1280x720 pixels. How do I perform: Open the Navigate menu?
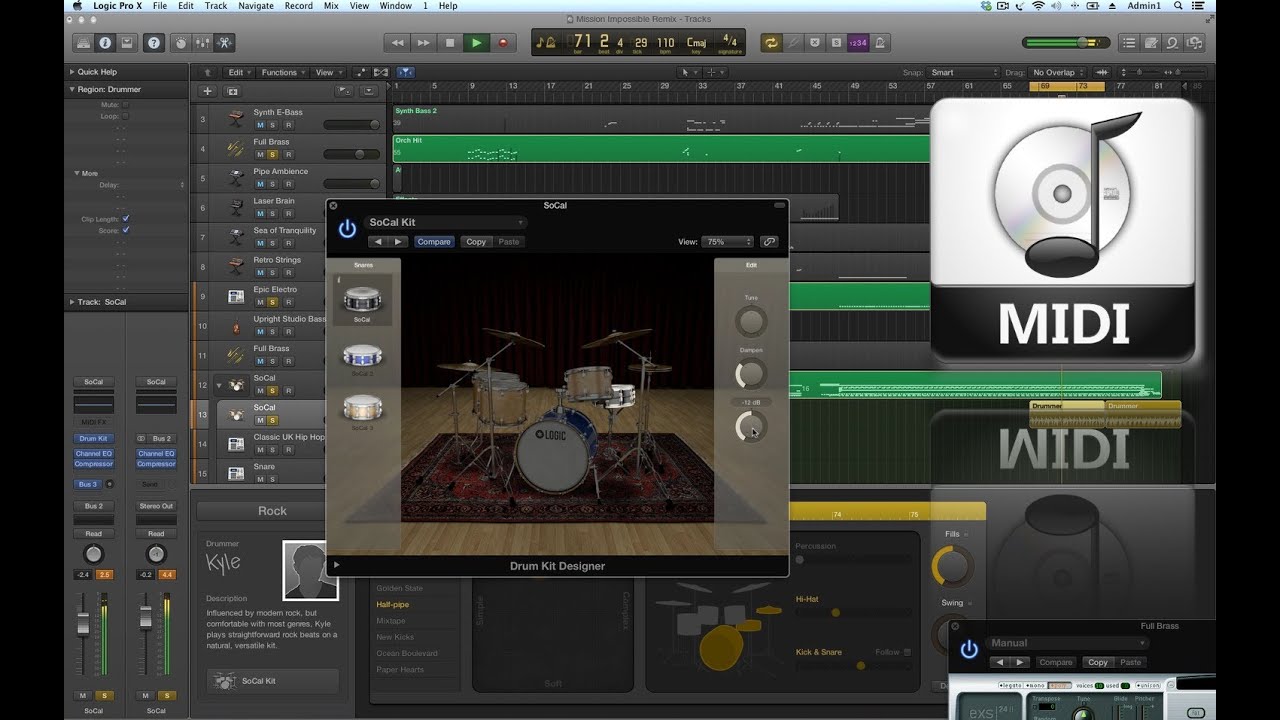pos(256,6)
